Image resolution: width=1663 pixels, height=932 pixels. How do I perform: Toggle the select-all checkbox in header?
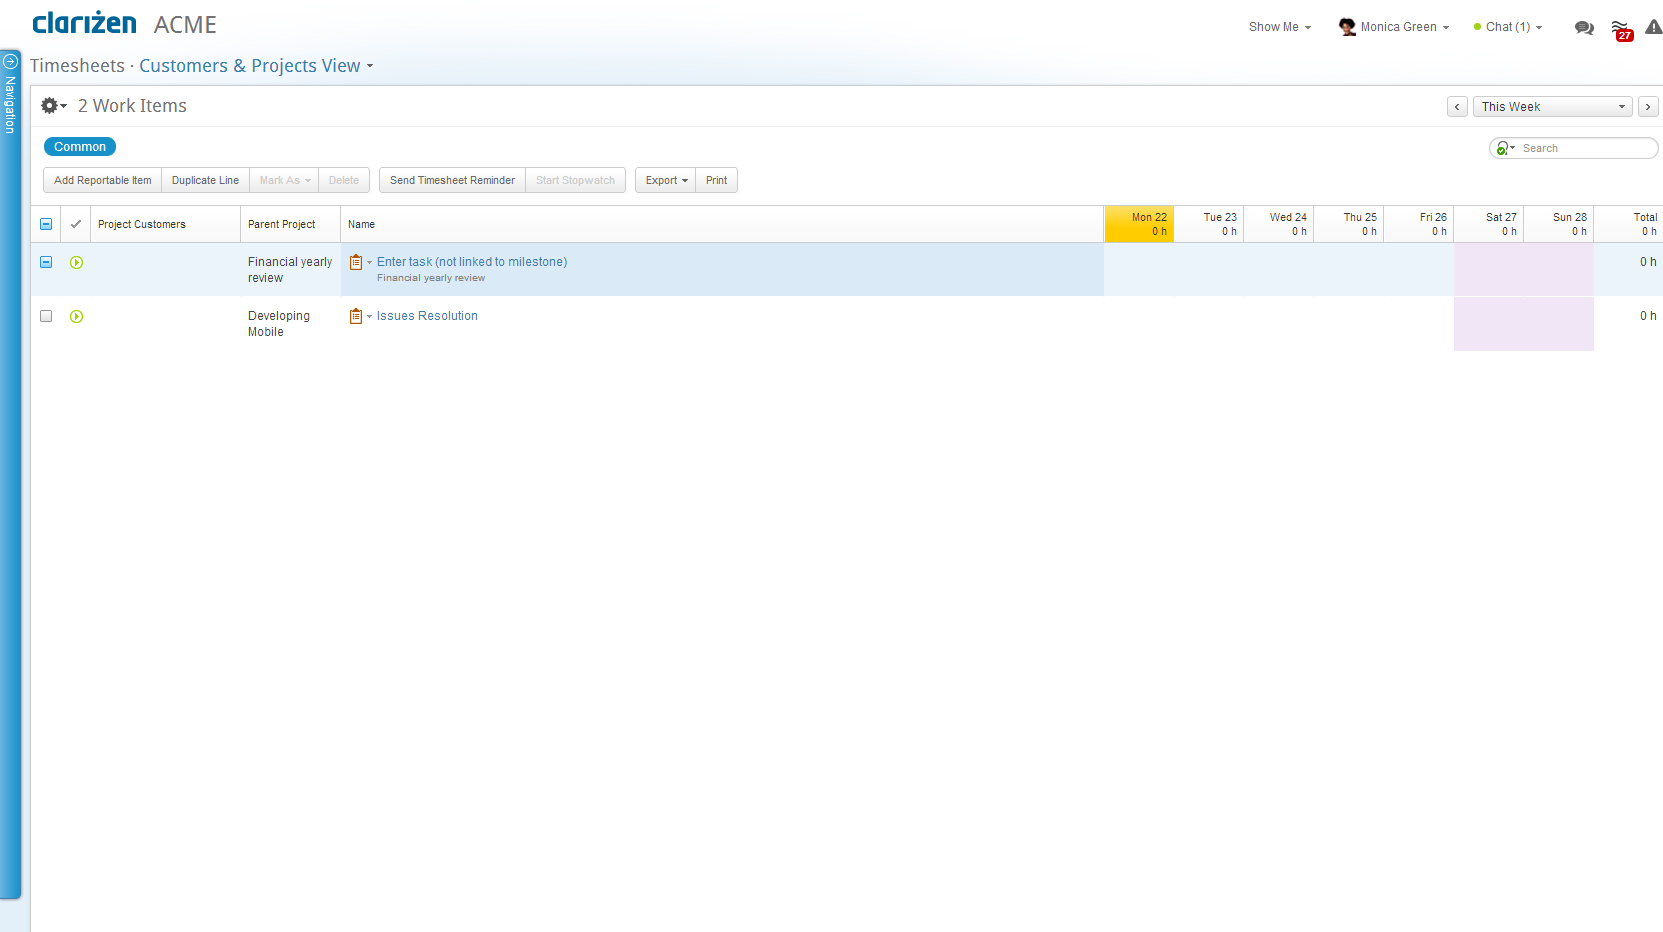pyautogui.click(x=46, y=224)
